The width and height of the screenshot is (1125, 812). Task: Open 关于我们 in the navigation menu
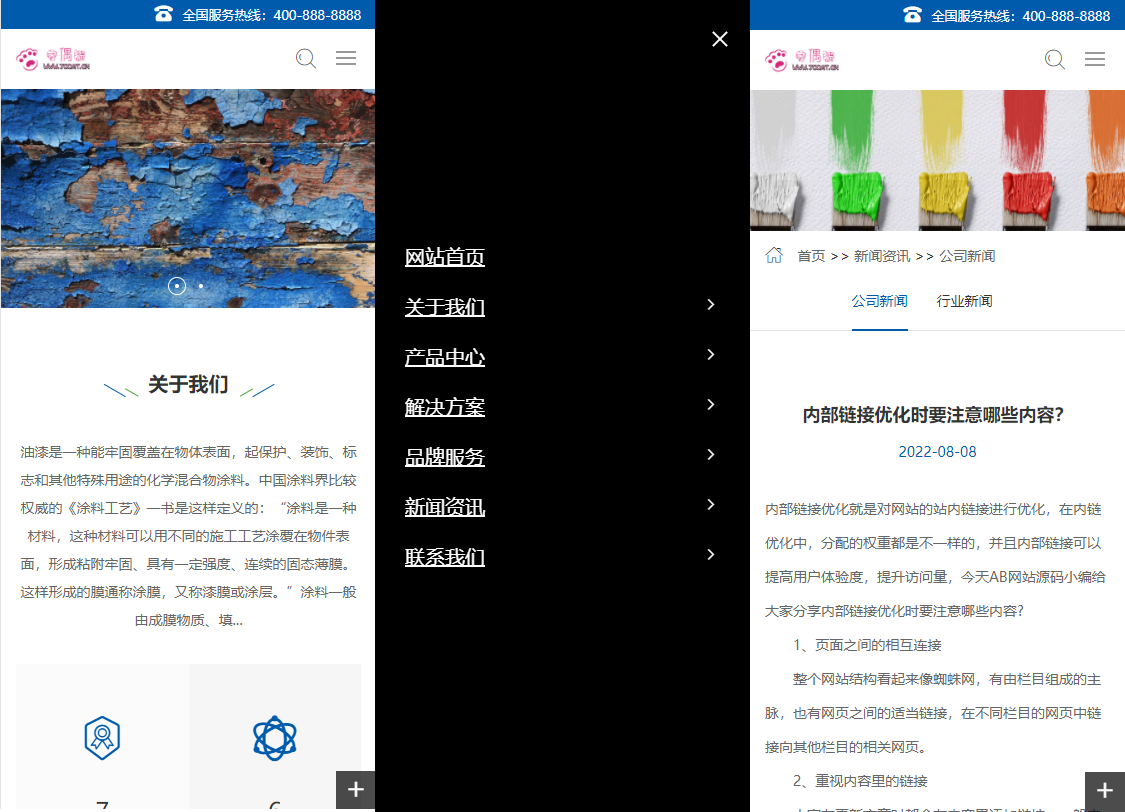point(445,307)
